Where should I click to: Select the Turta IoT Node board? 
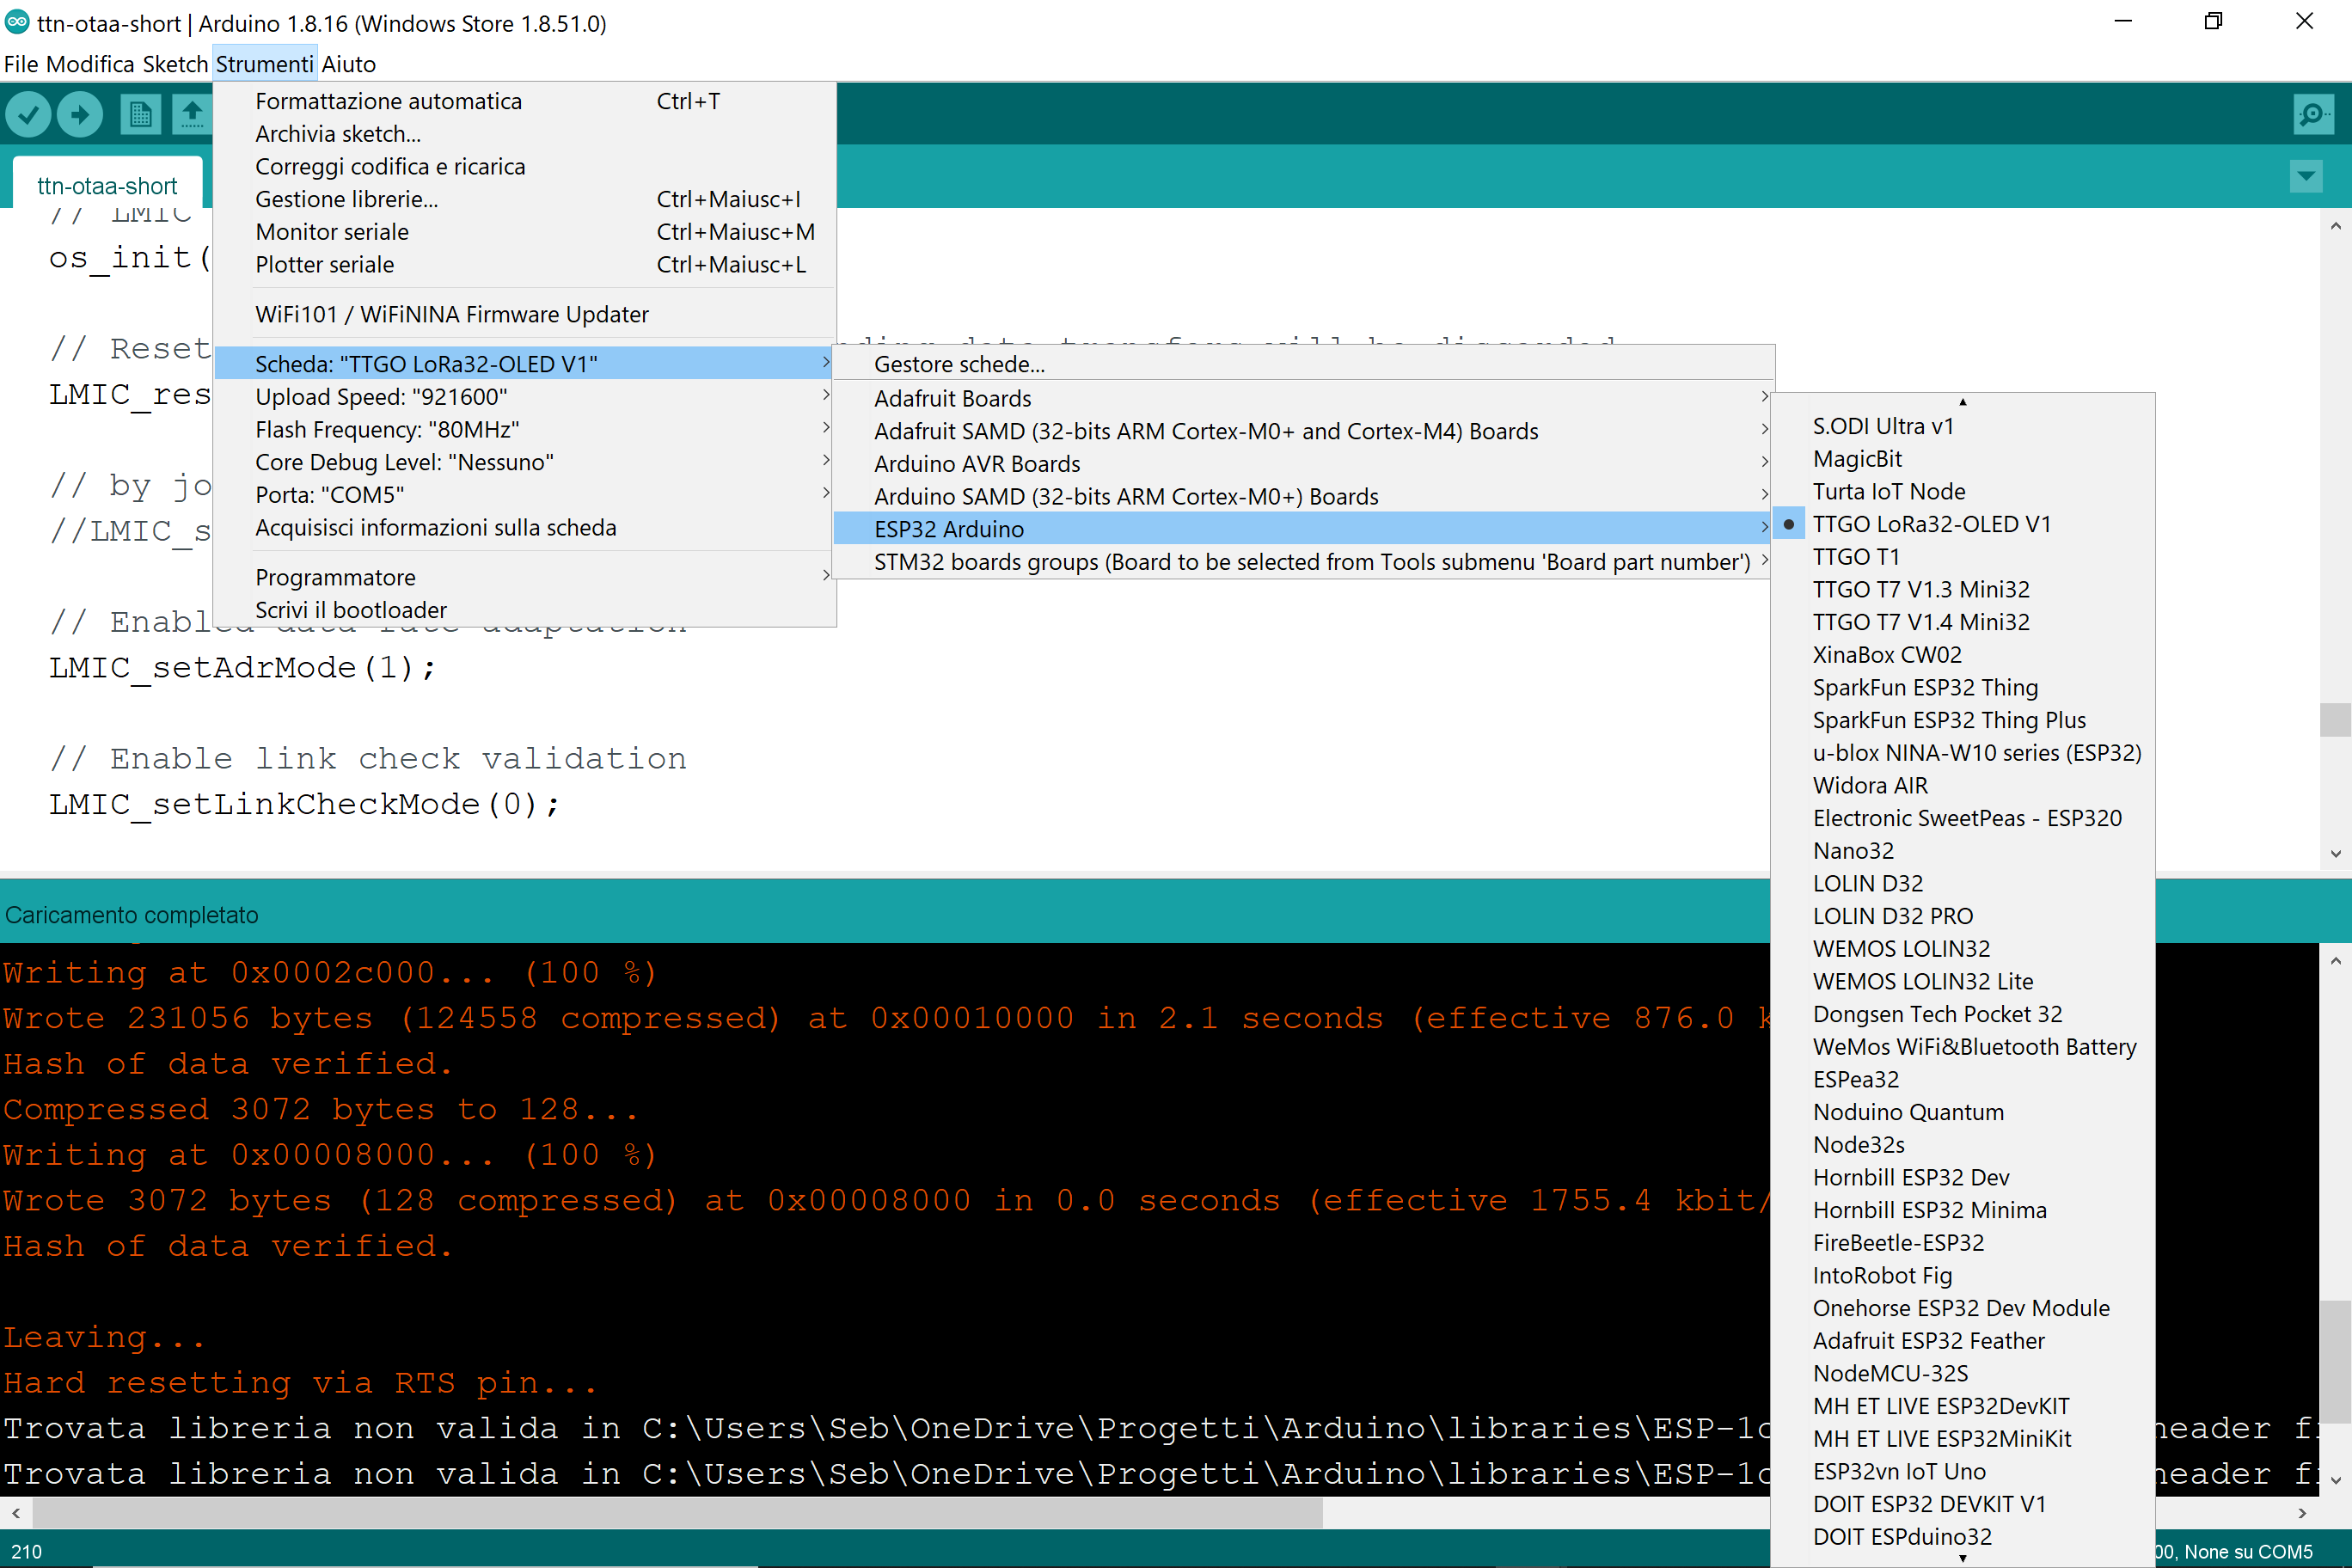tap(1963, 491)
